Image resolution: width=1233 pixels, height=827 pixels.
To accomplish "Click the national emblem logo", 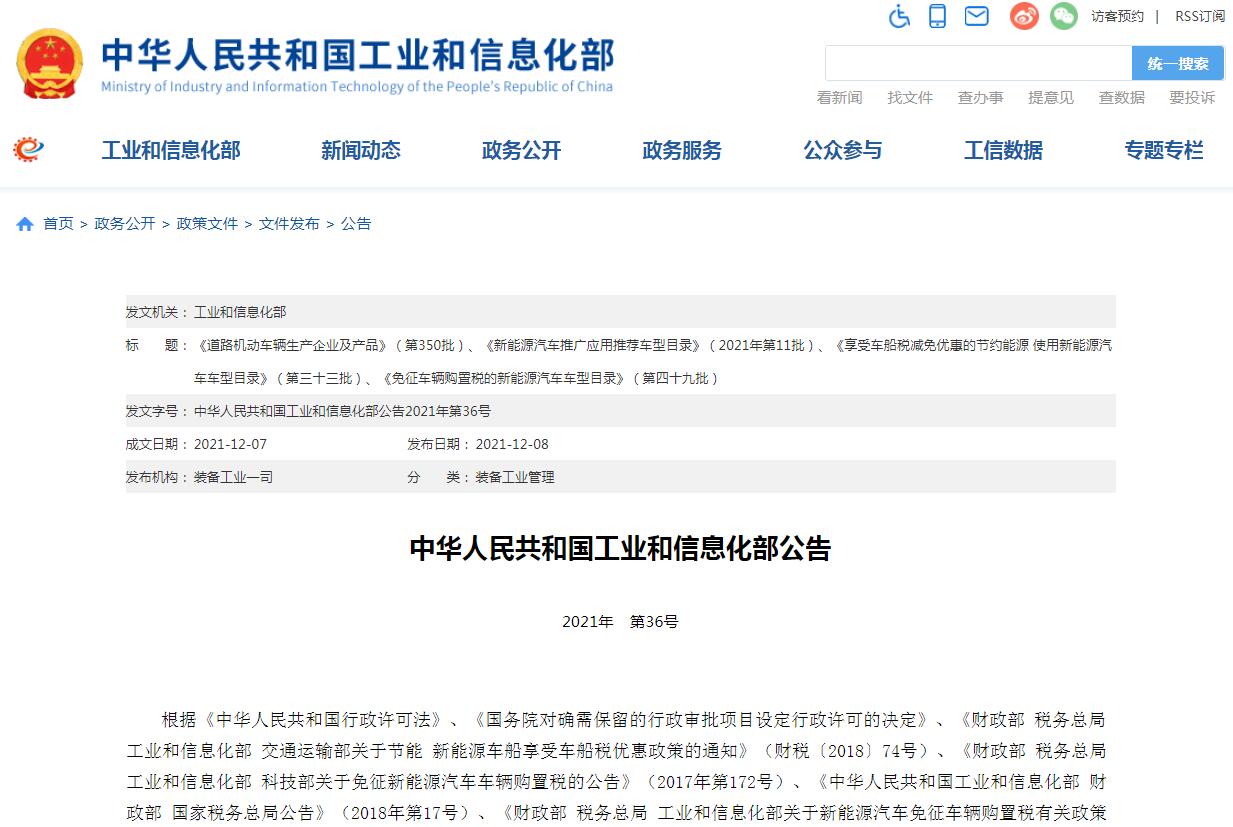I will [49, 63].
